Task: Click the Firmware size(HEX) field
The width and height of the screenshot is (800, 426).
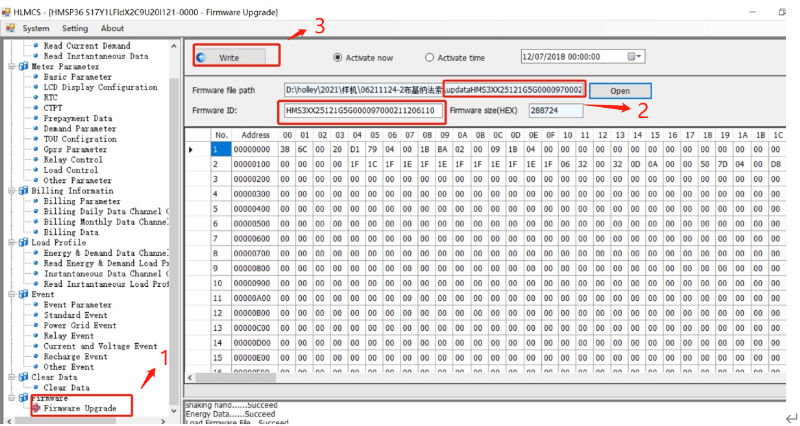Action: point(556,110)
